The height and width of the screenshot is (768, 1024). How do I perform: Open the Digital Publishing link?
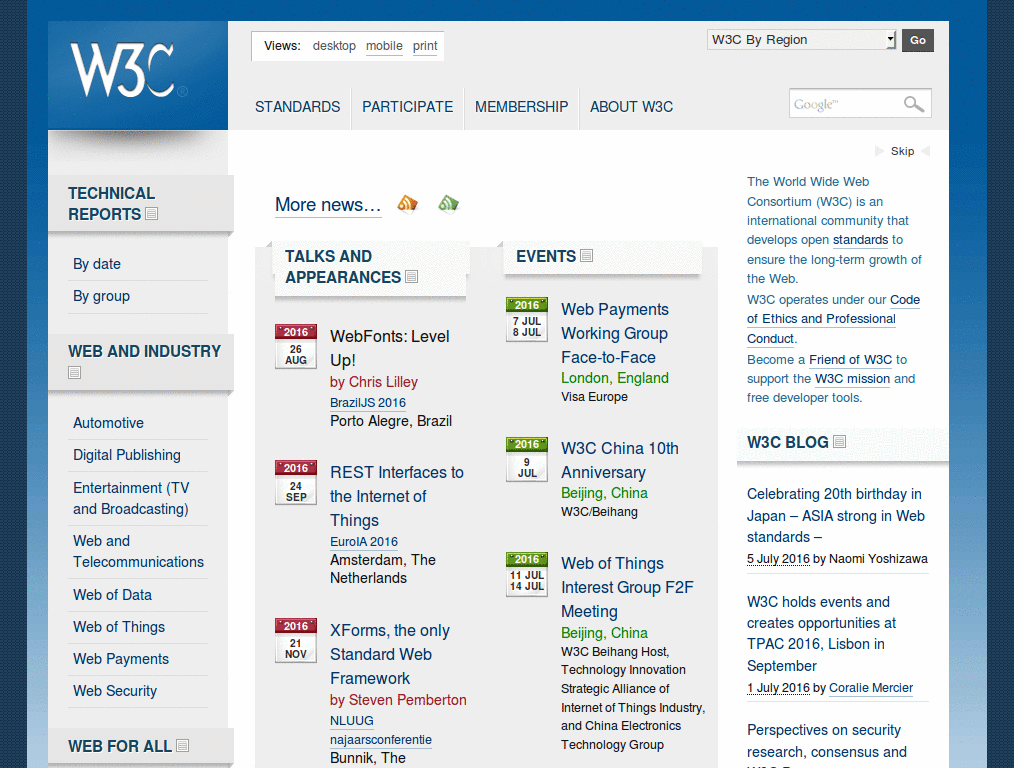coord(127,455)
